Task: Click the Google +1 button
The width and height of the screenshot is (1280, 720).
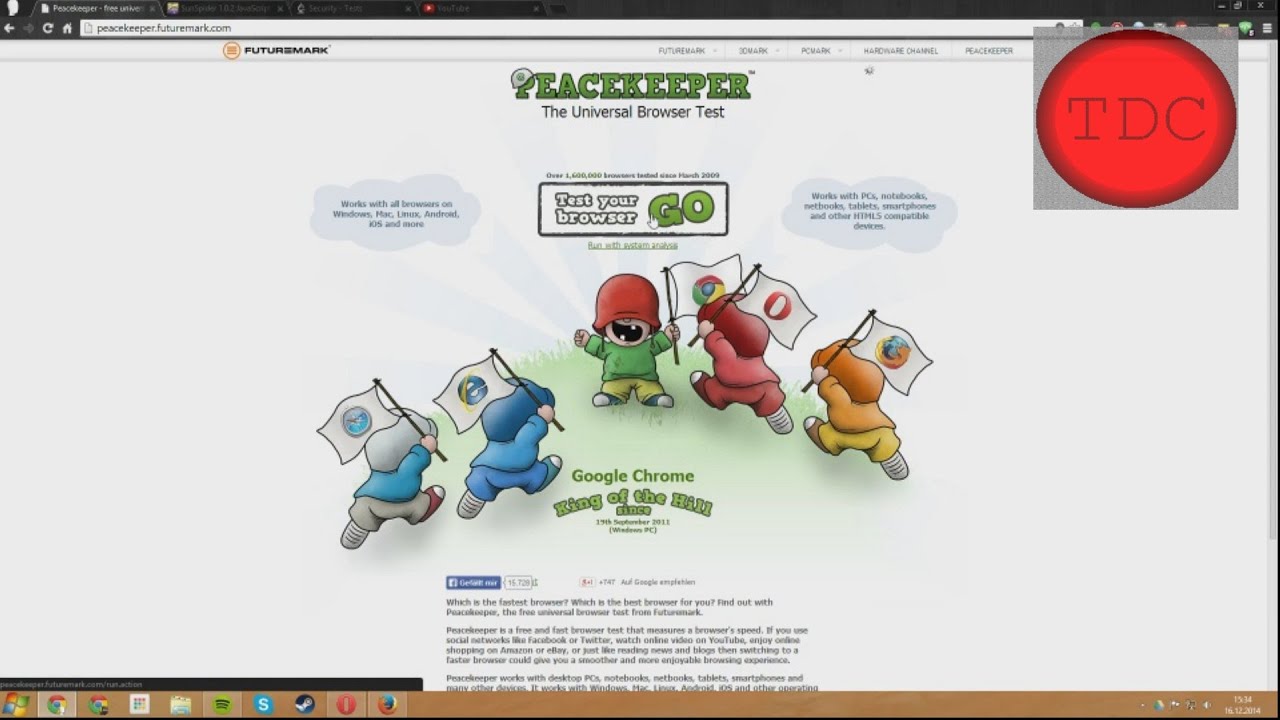Action: [x=587, y=582]
